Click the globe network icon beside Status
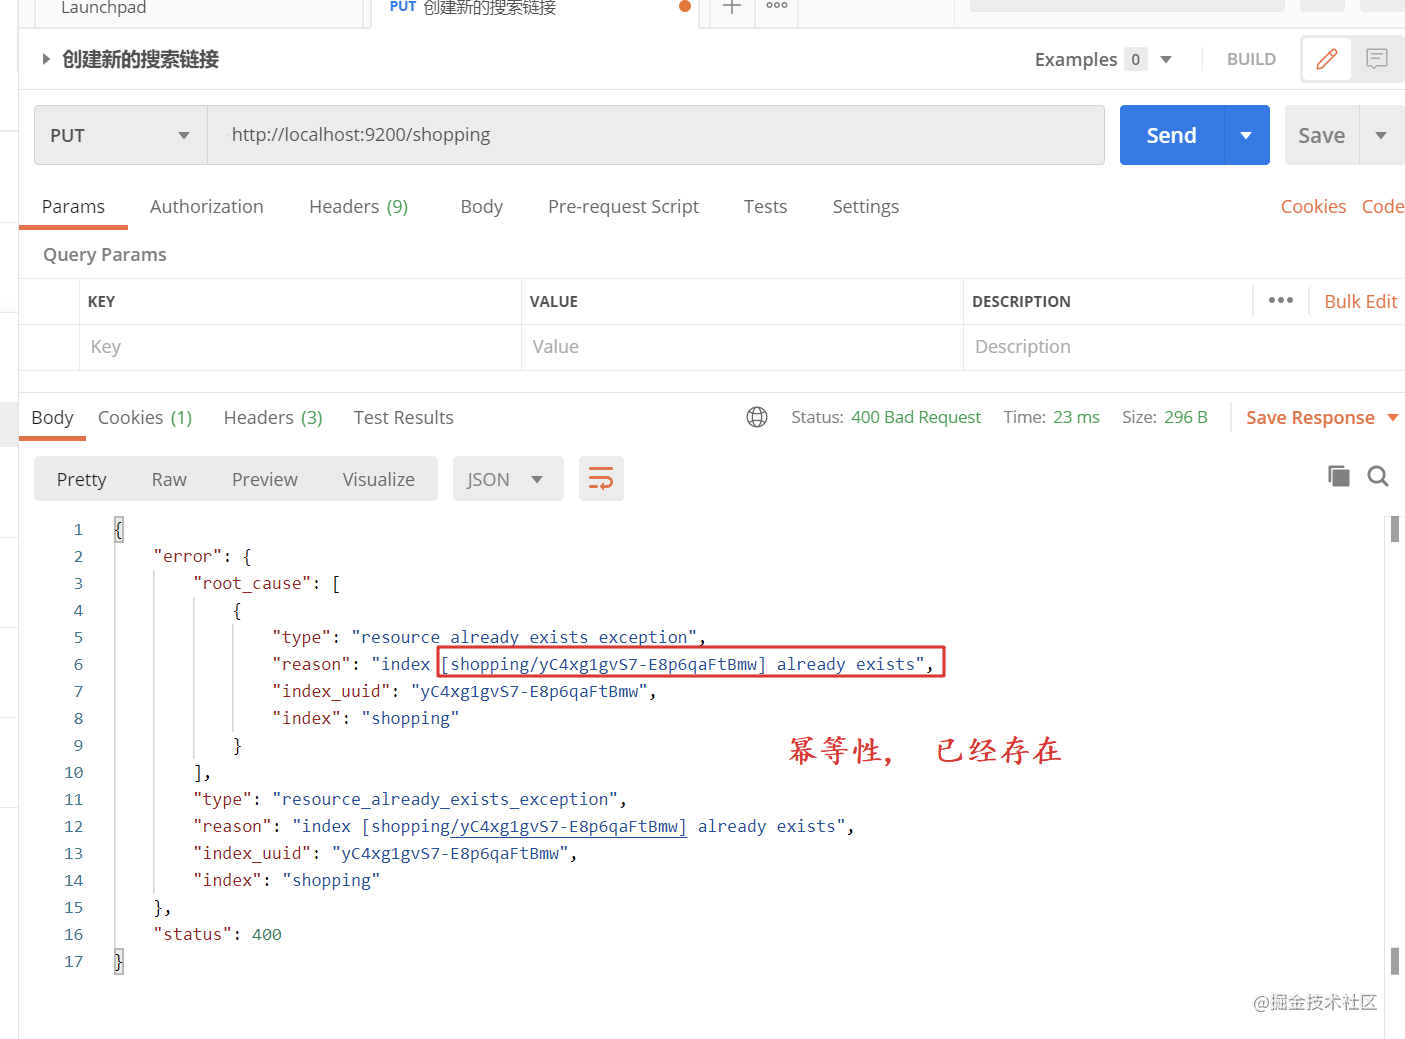 (757, 417)
